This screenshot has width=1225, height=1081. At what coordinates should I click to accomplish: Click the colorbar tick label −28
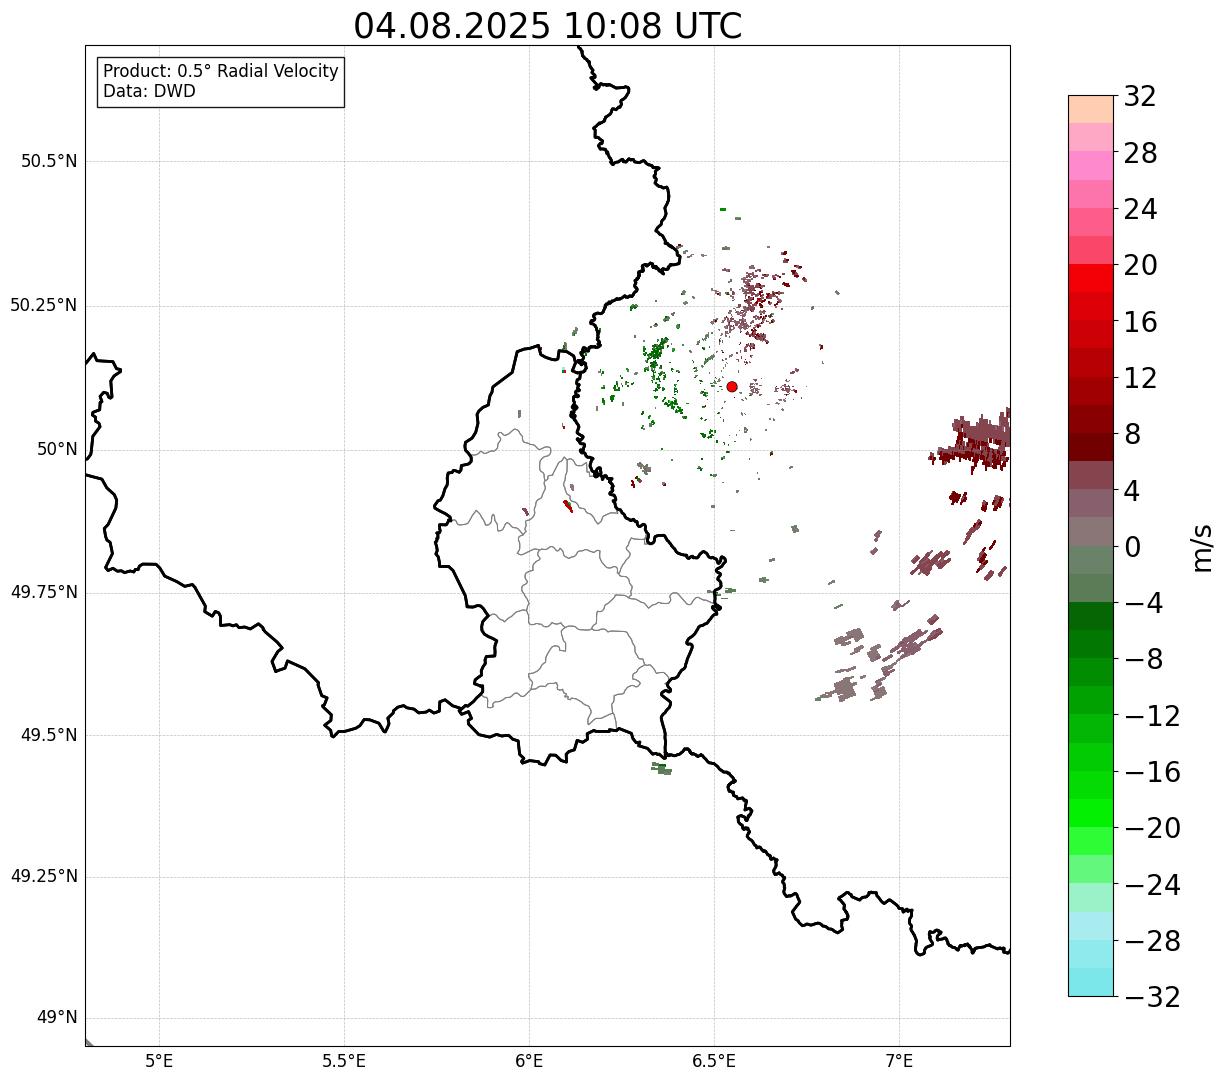click(x=1152, y=941)
